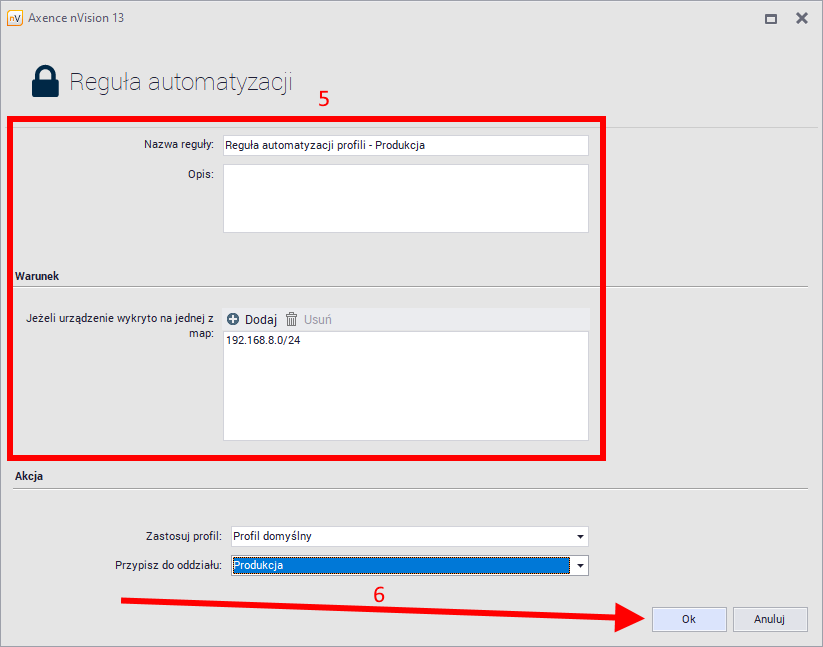Click the Akcja section header
Screen dimensions: 823x647
tap(27, 476)
